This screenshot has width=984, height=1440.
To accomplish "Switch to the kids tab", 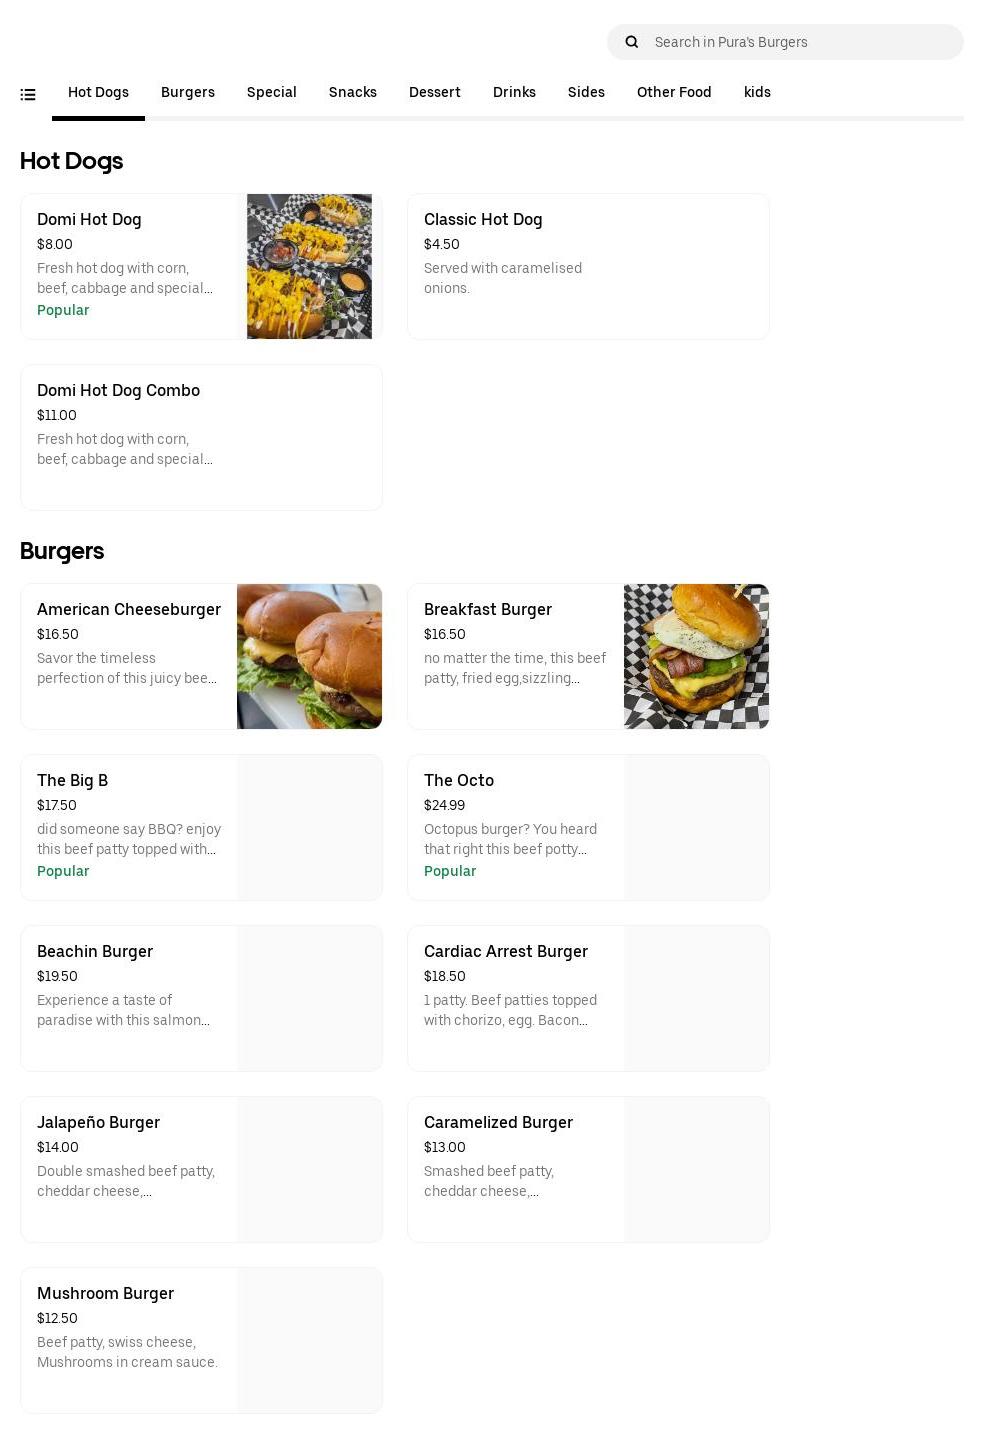I will tap(757, 92).
